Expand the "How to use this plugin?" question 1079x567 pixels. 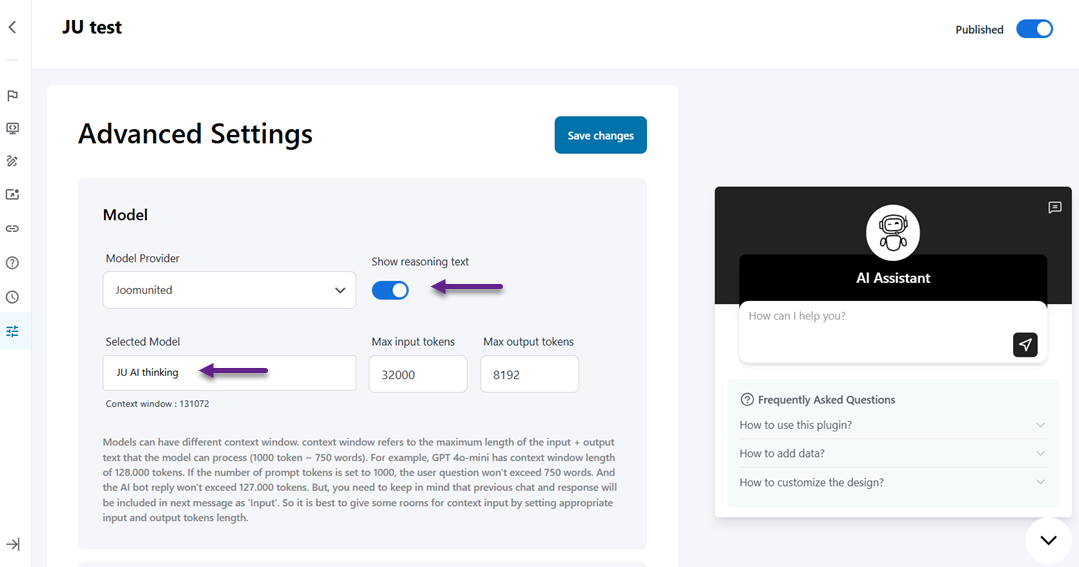point(892,425)
